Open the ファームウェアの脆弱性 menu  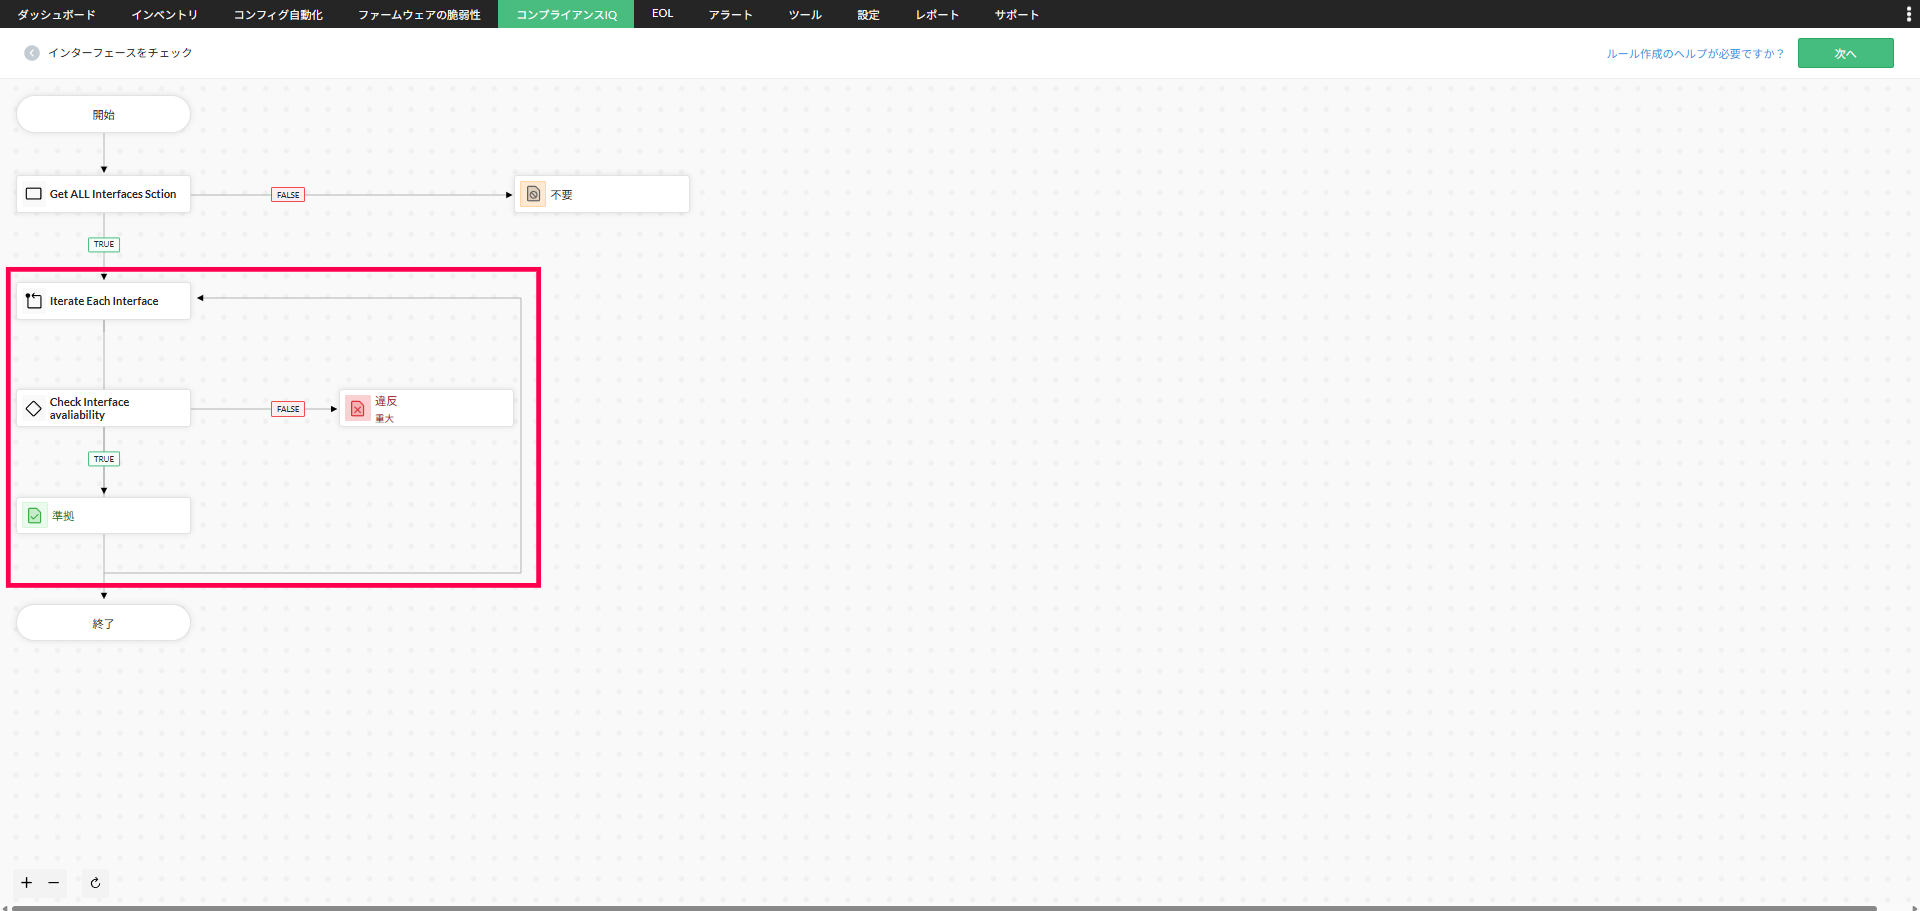[x=419, y=14]
